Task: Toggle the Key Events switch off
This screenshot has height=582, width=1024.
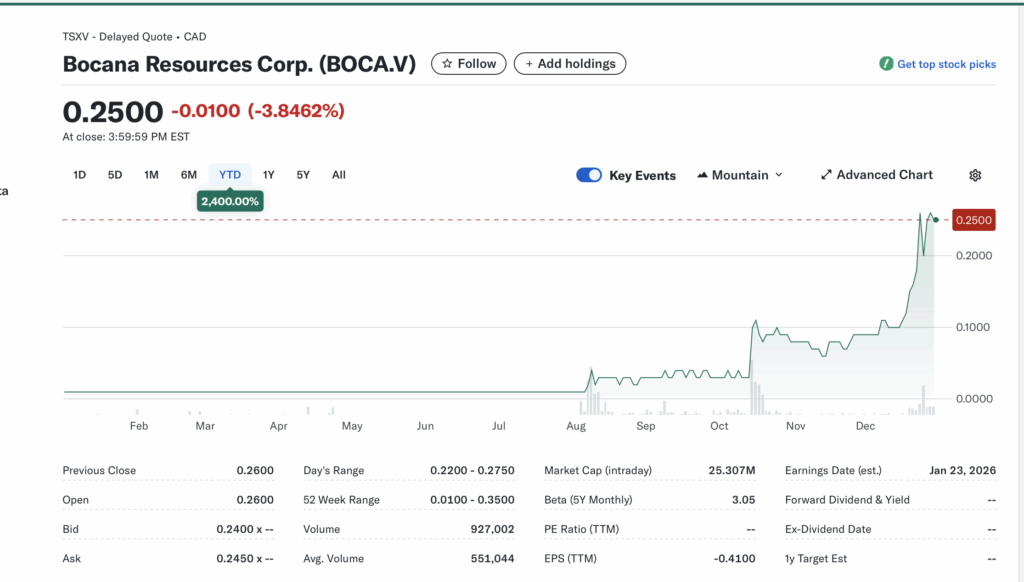Action: tap(589, 174)
